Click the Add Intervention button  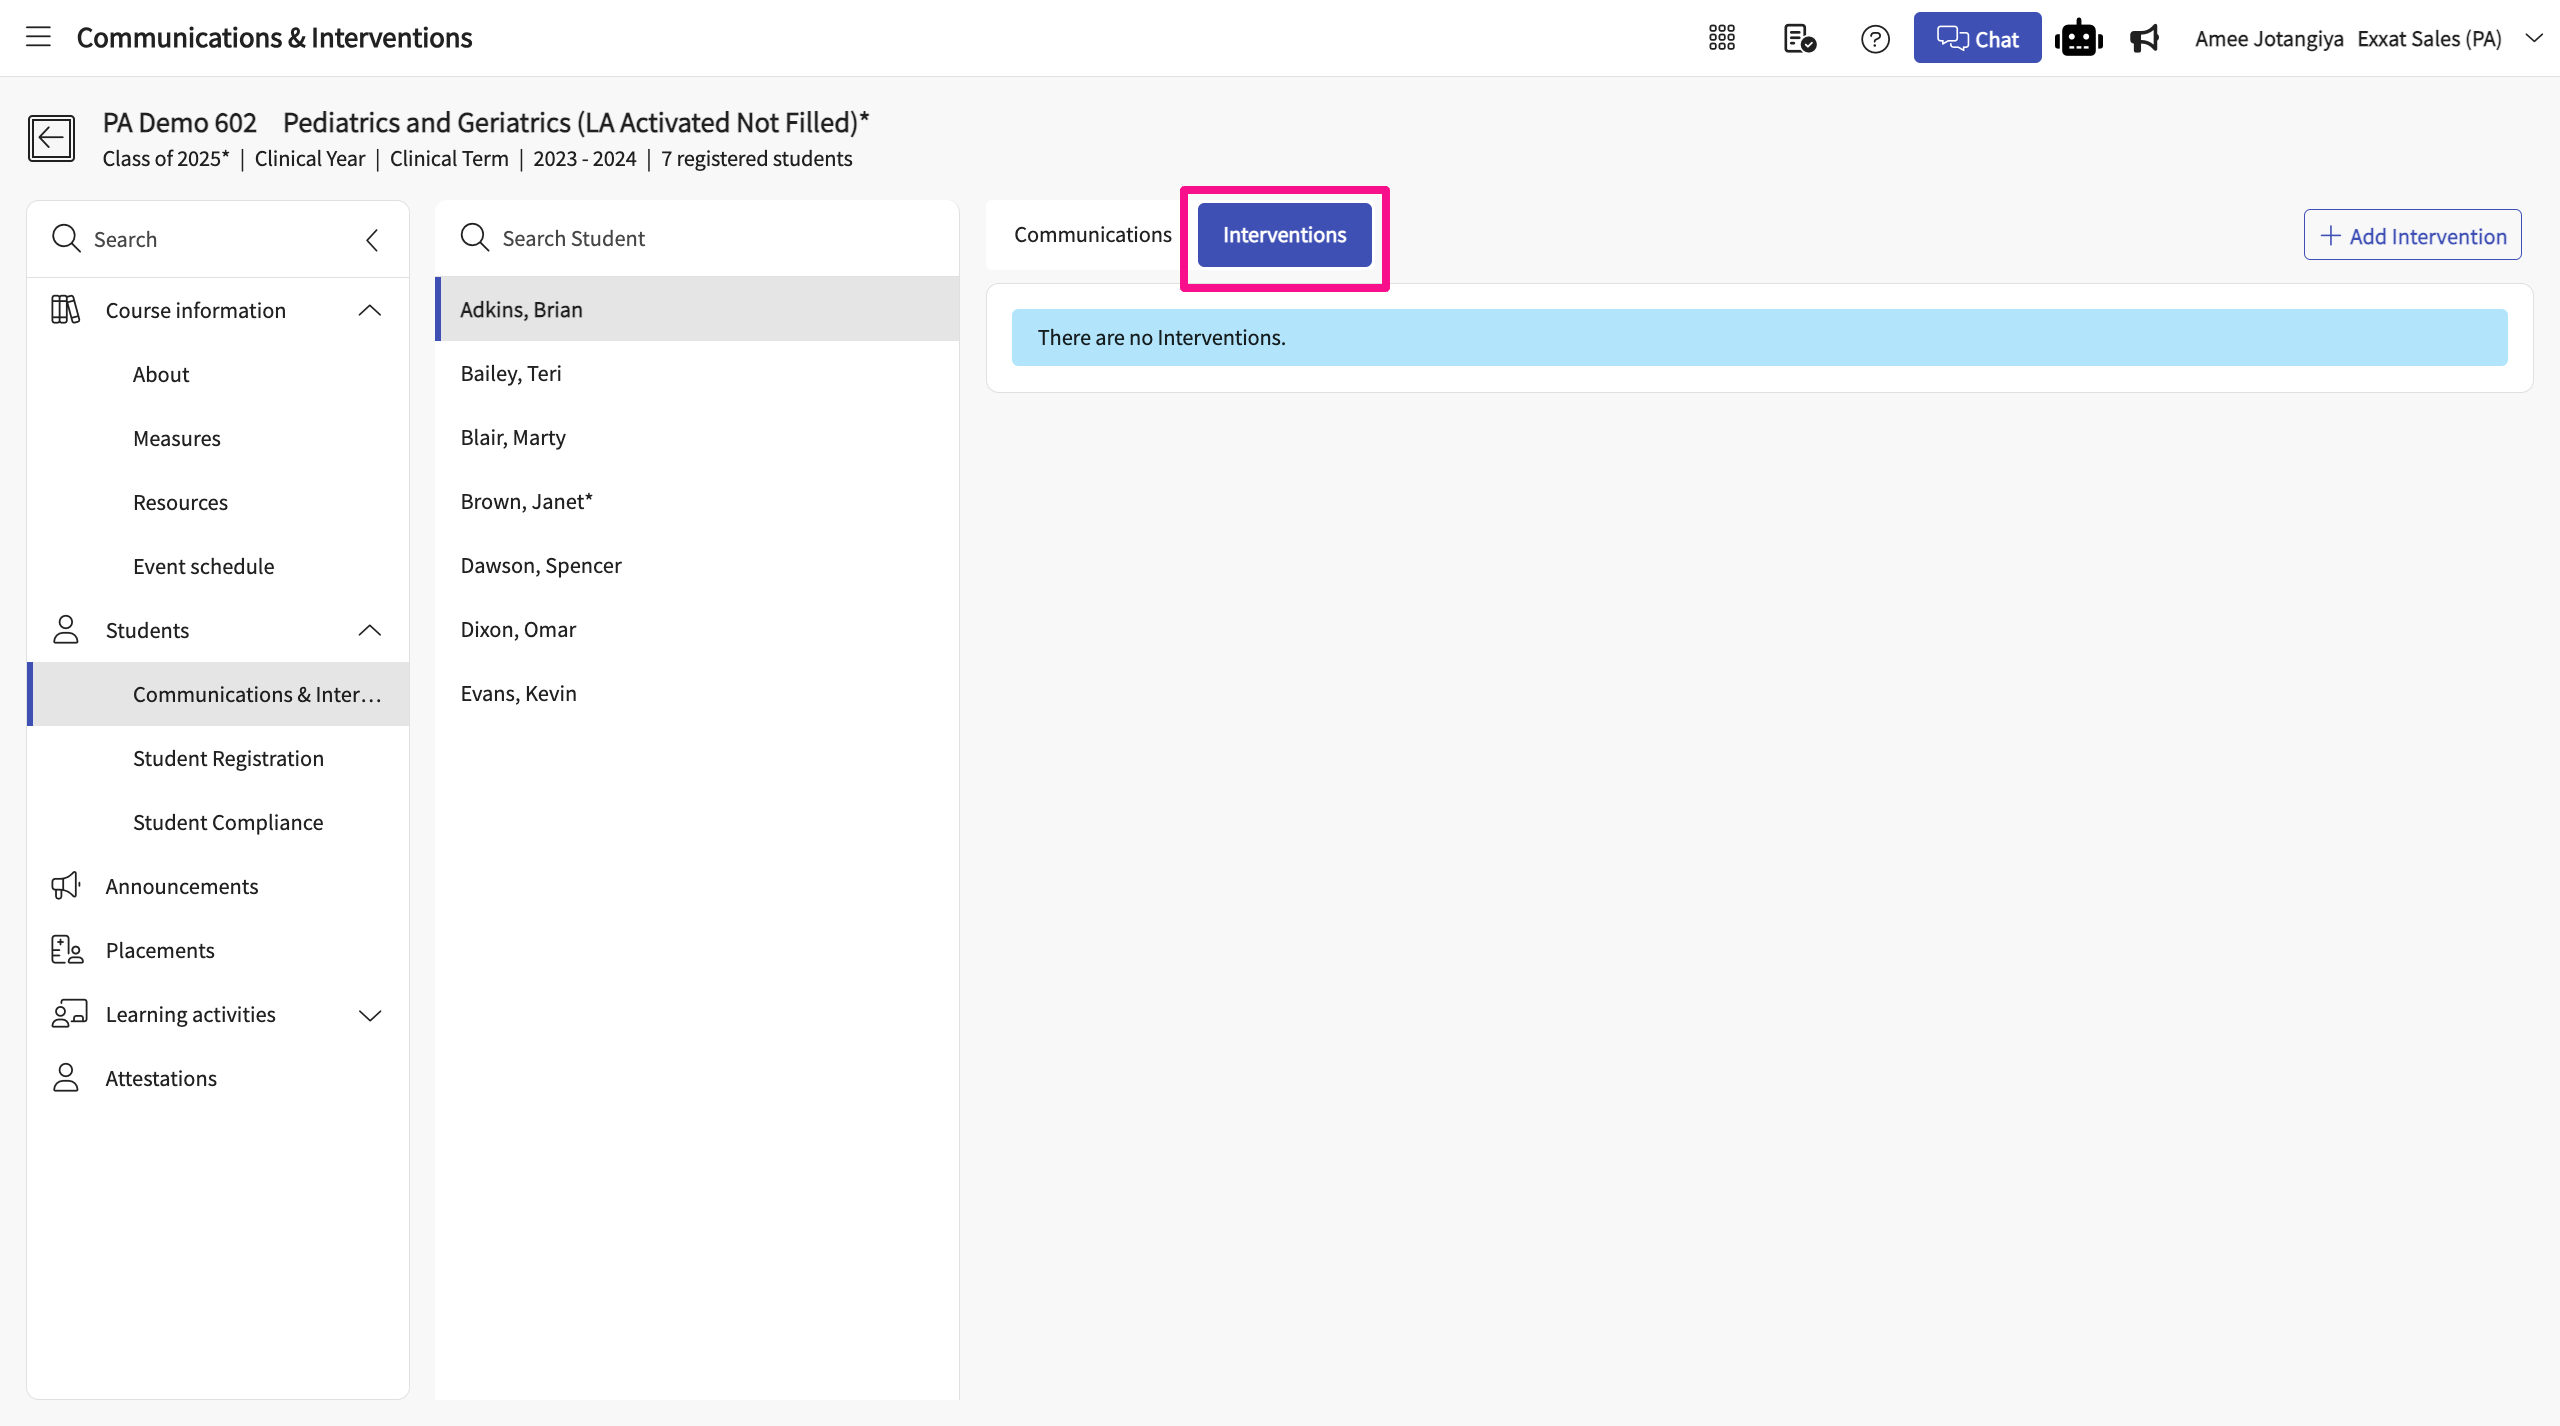click(2412, 236)
